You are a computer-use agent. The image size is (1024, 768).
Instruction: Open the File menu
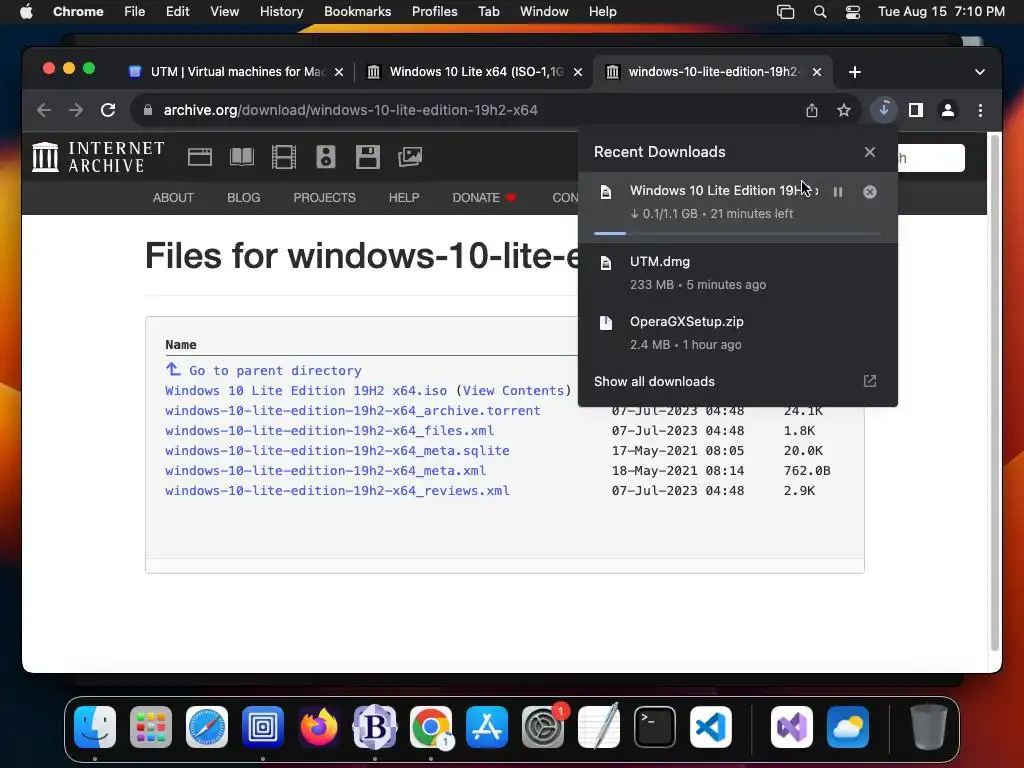(x=135, y=12)
